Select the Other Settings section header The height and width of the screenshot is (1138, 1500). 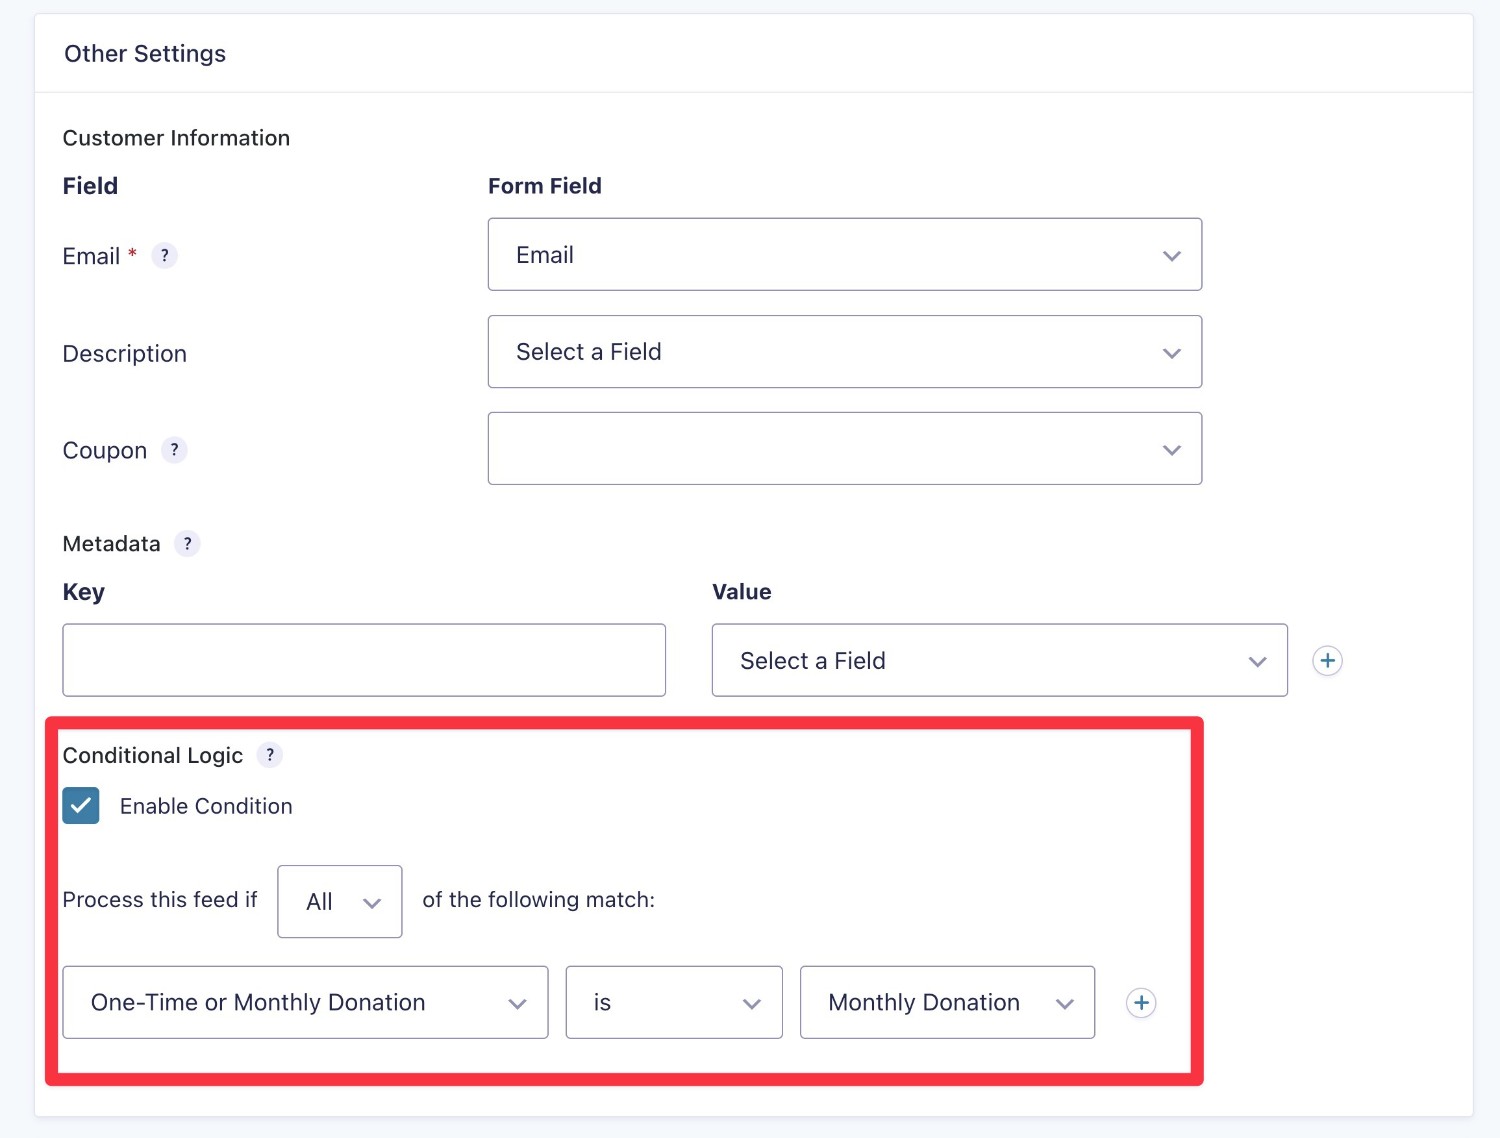click(x=145, y=53)
